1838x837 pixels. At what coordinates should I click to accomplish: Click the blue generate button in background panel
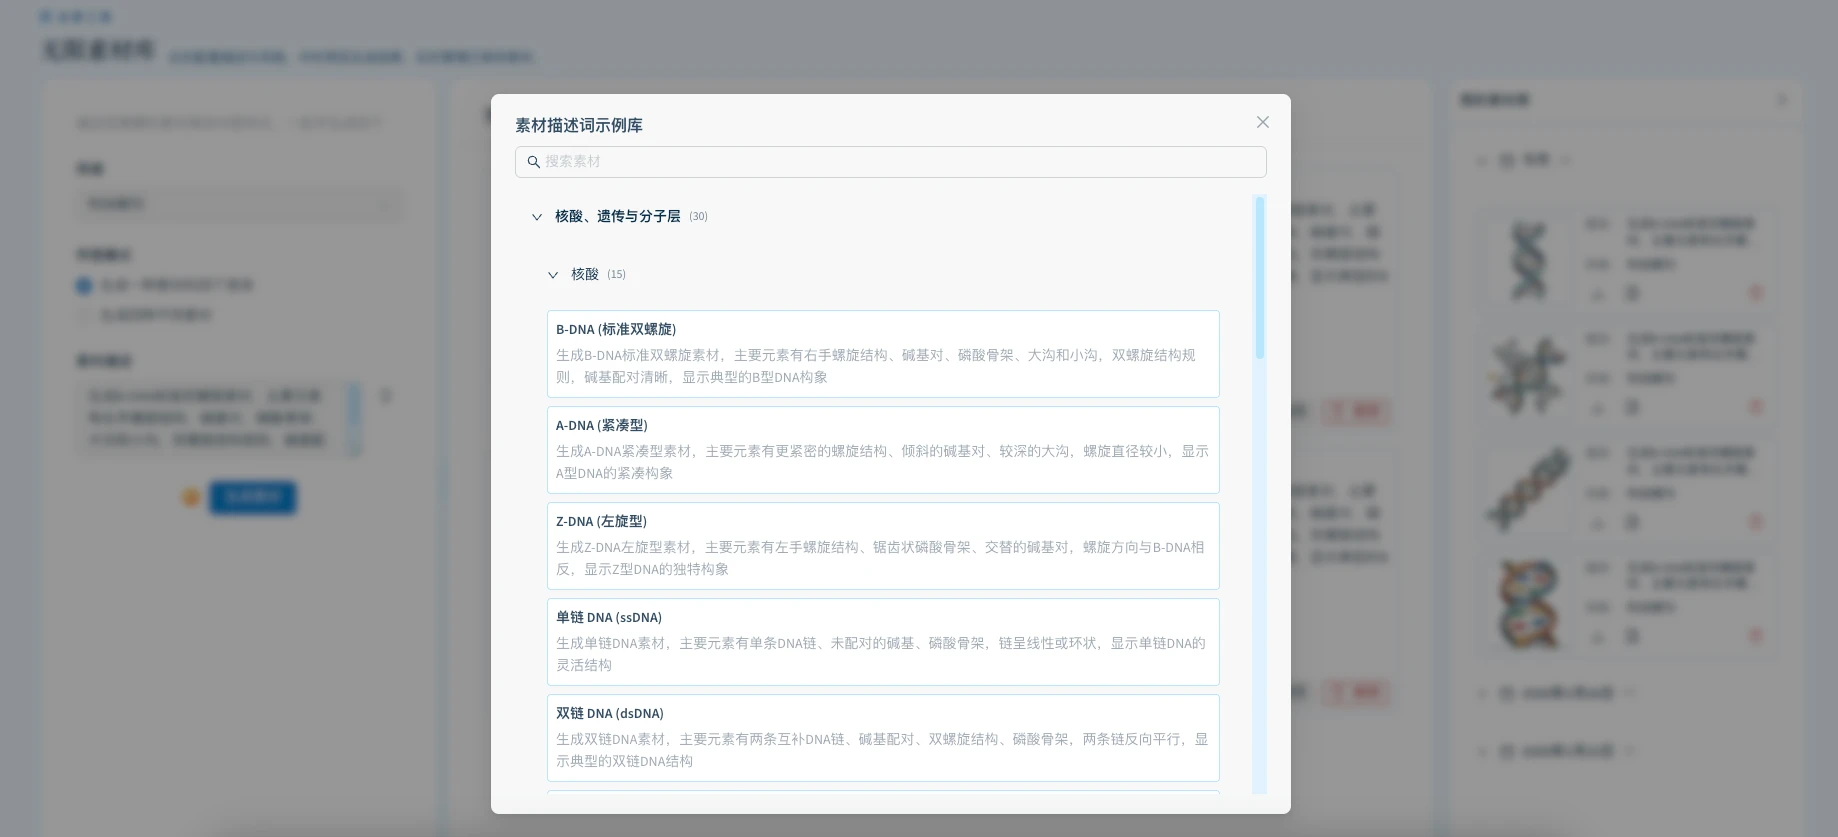tap(253, 497)
